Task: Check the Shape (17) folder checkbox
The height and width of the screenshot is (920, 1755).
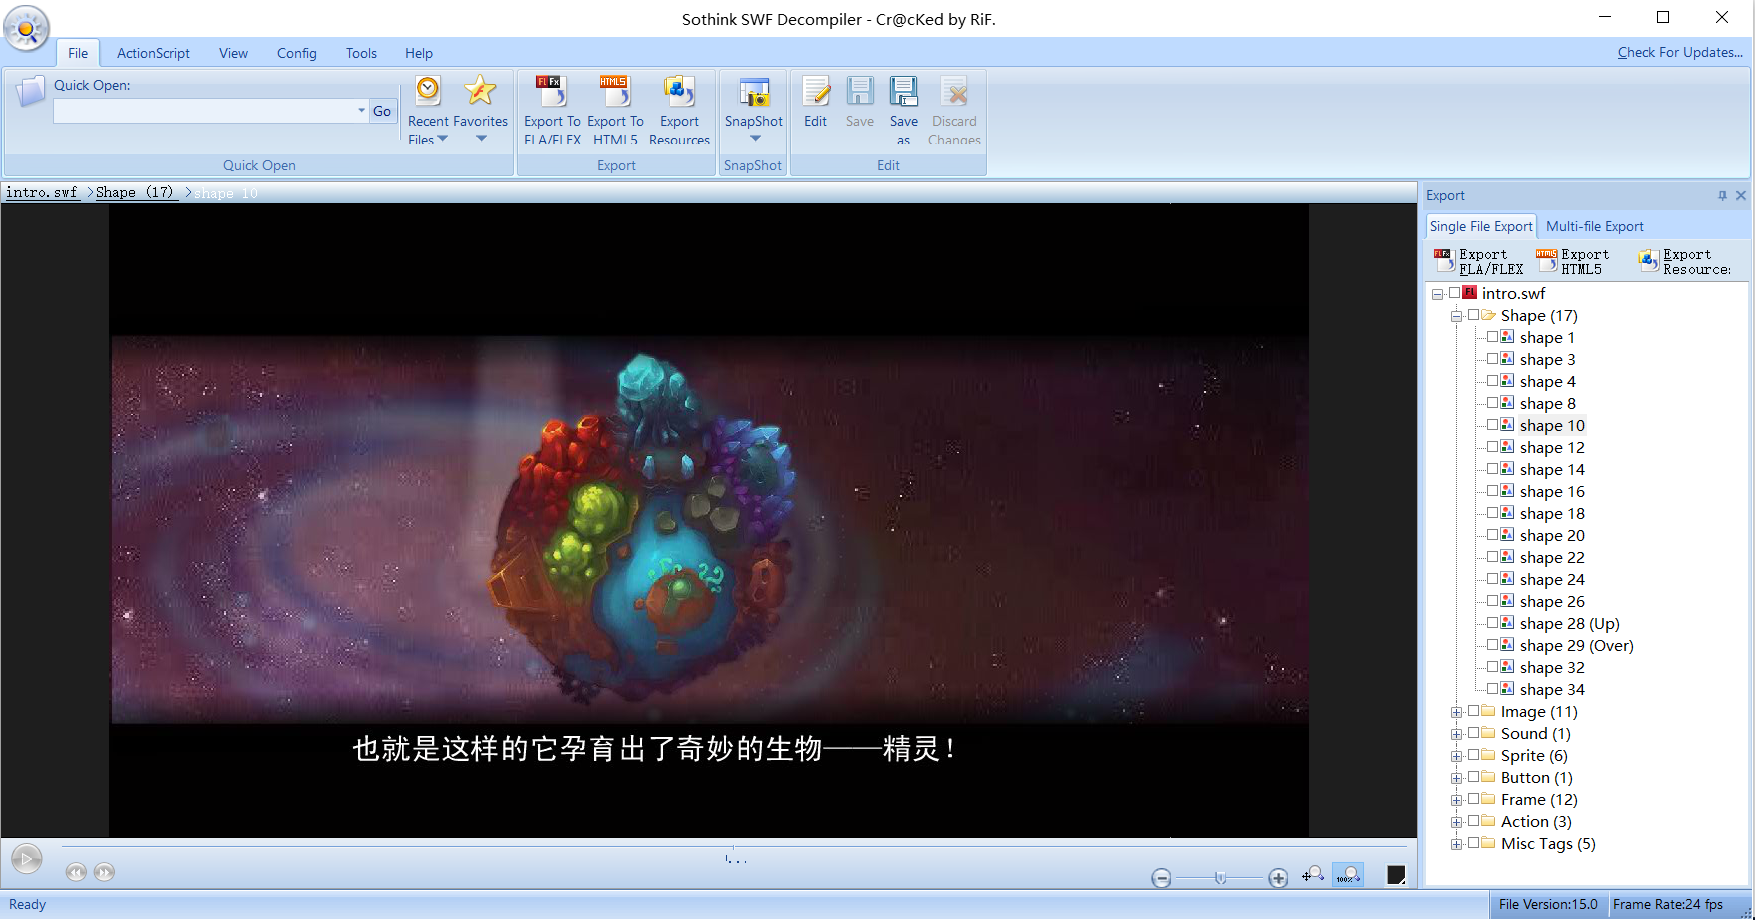Action: coord(1473,315)
